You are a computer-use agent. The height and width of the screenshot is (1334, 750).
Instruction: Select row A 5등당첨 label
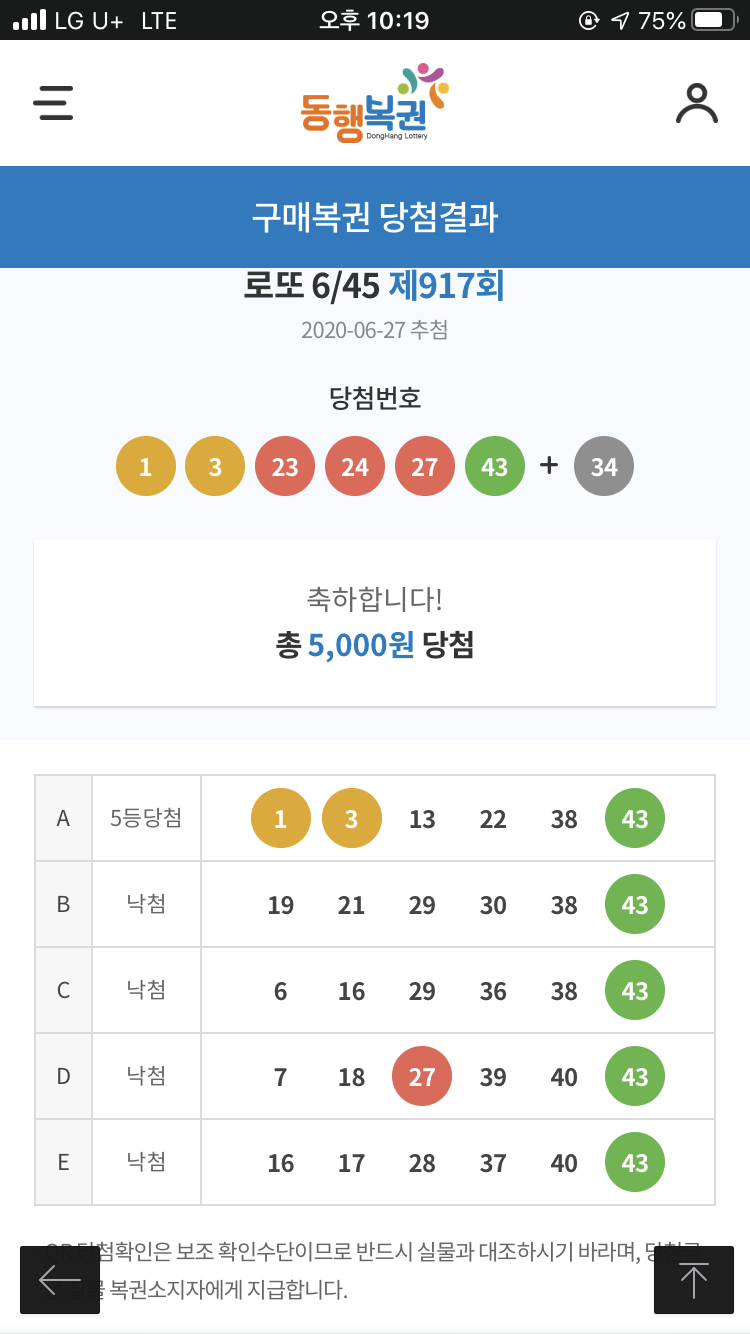click(x=146, y=818)
